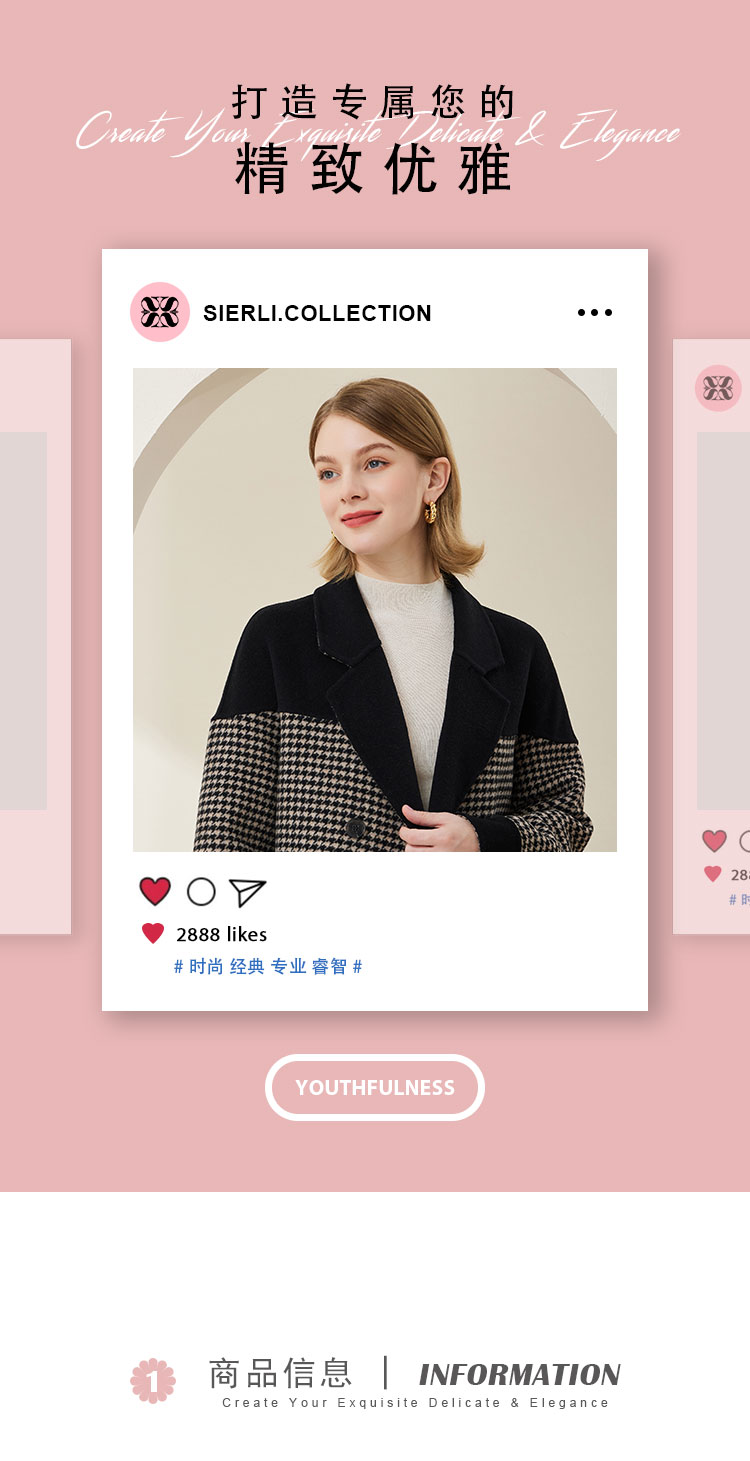Click the profile logo on right side card
The image size is (750, 1461).
718,388
